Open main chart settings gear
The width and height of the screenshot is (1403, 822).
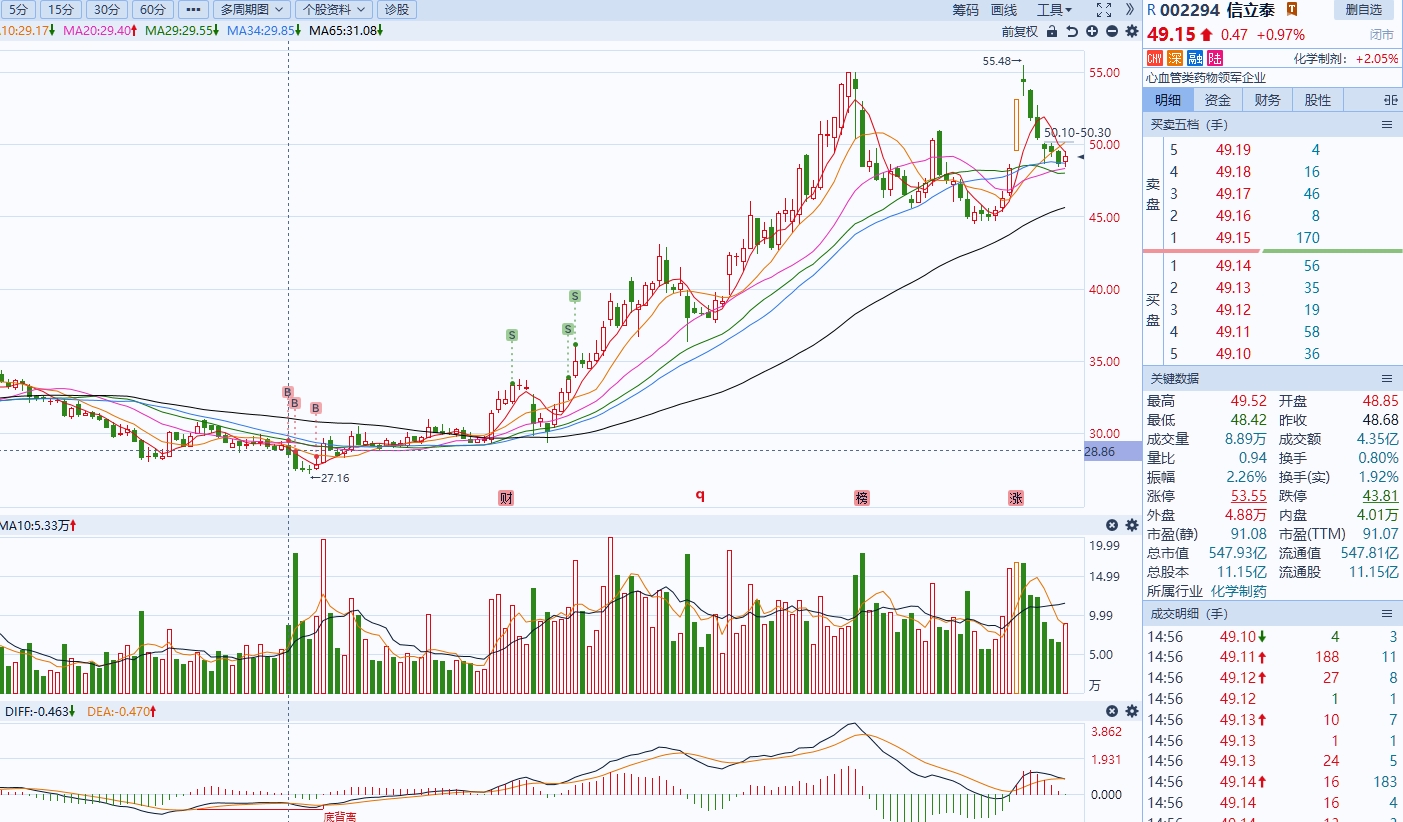(x=1132, y=31)
